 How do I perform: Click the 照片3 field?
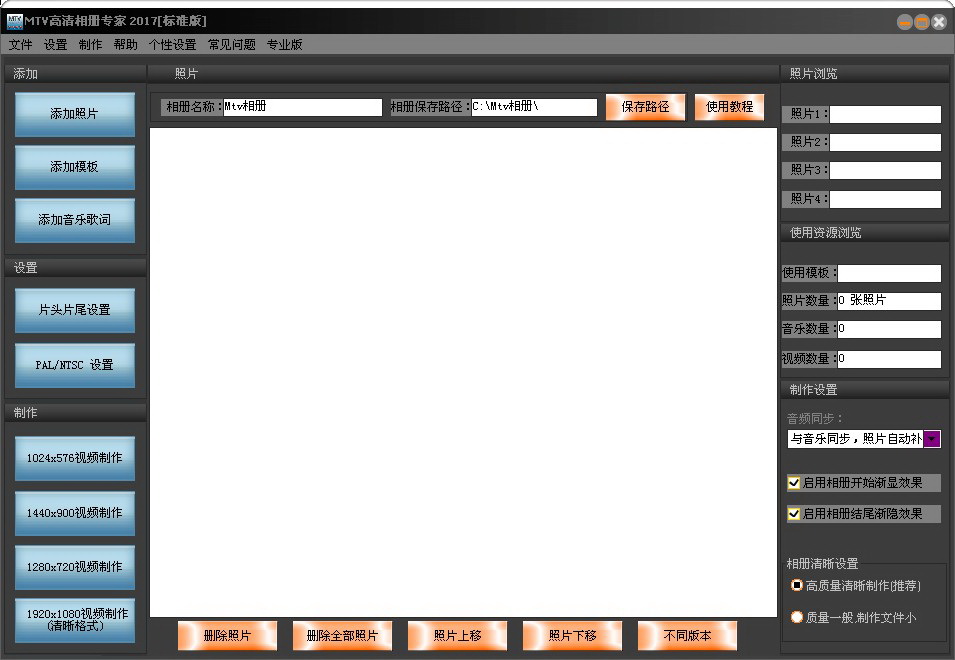885,170
